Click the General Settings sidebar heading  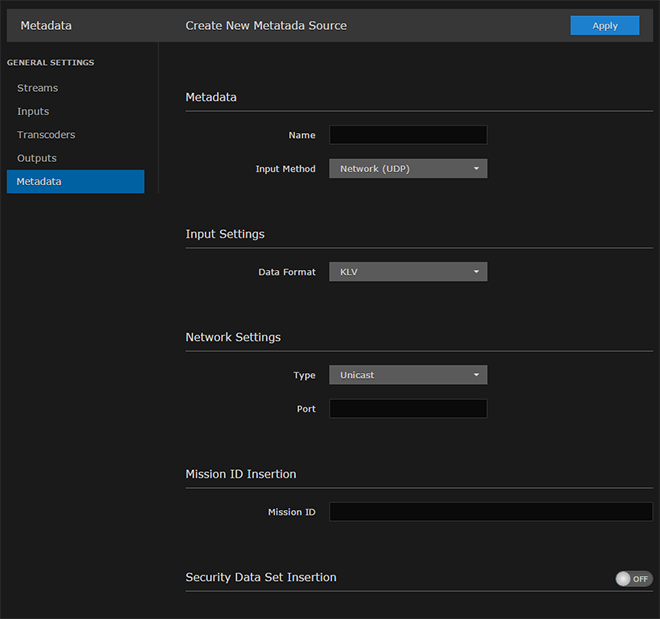click(51, 63)
